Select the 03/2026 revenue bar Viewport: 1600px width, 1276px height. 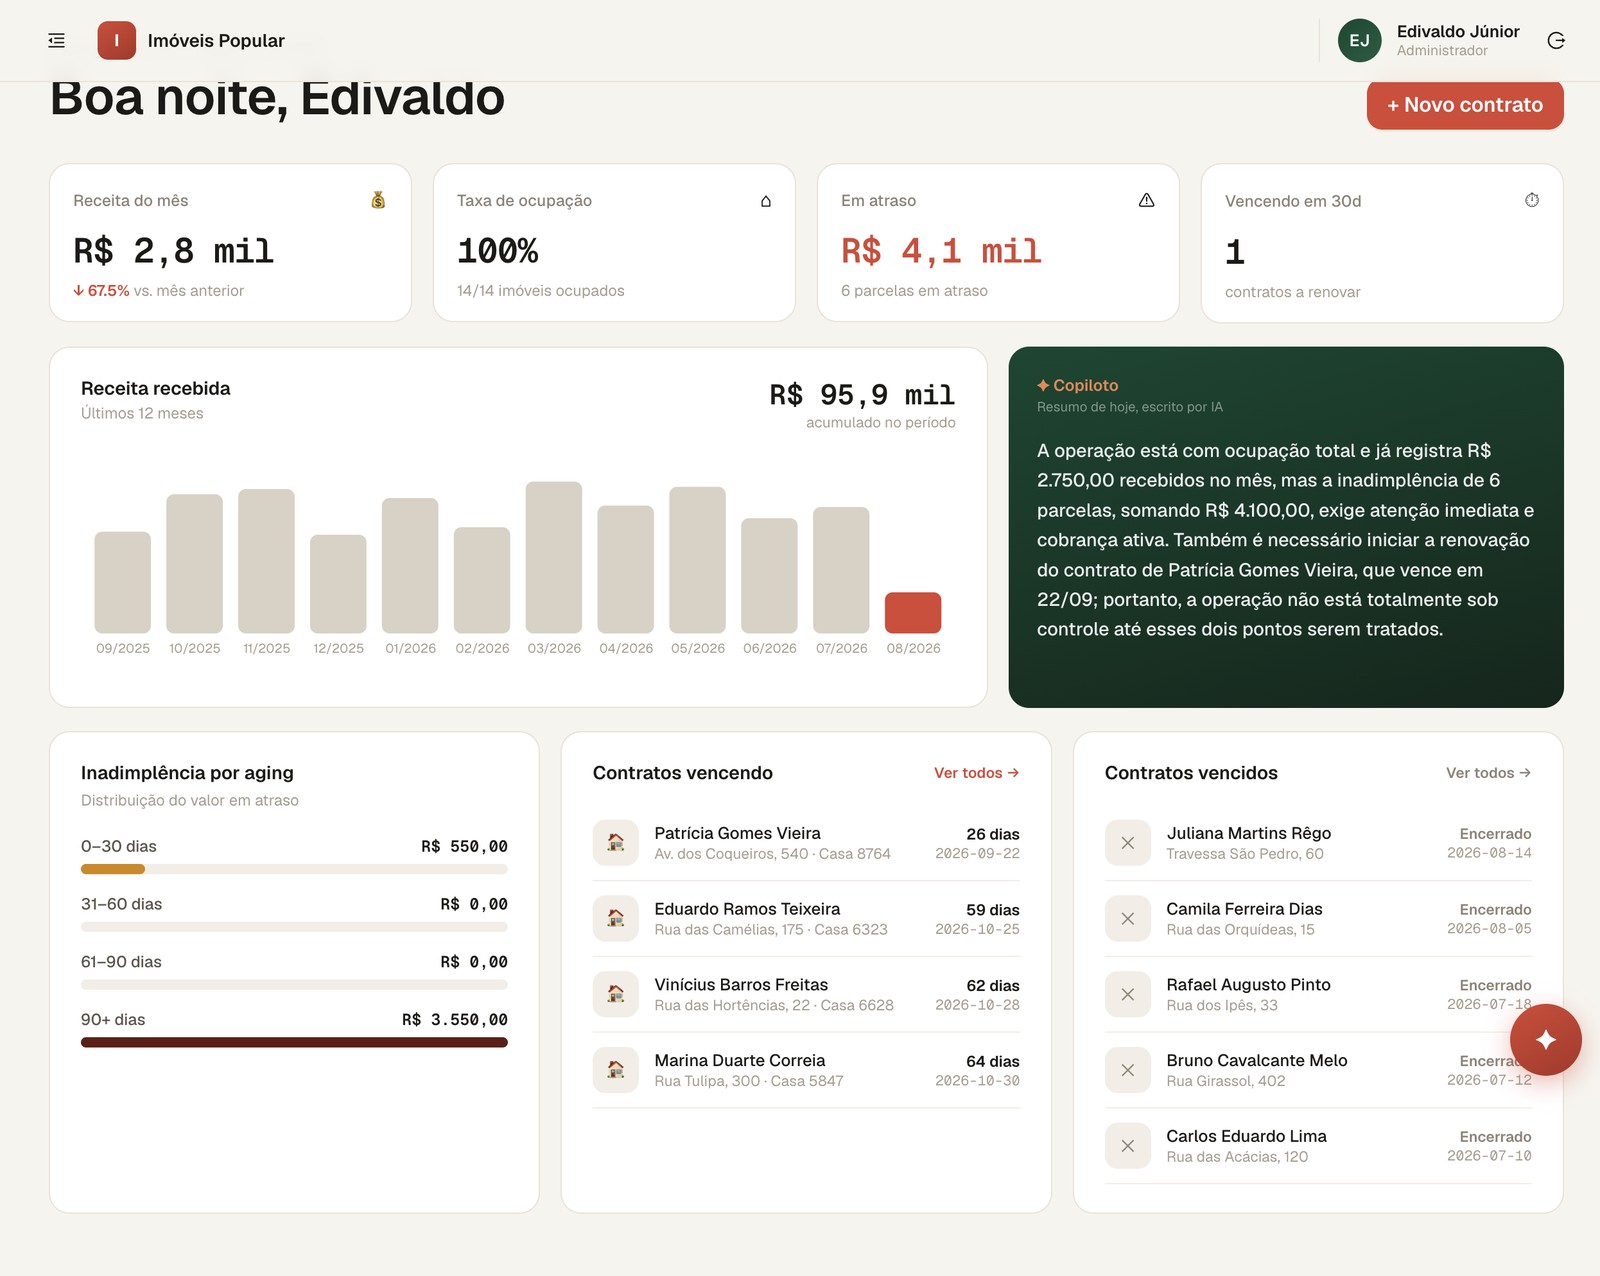[x=554, y=557]
